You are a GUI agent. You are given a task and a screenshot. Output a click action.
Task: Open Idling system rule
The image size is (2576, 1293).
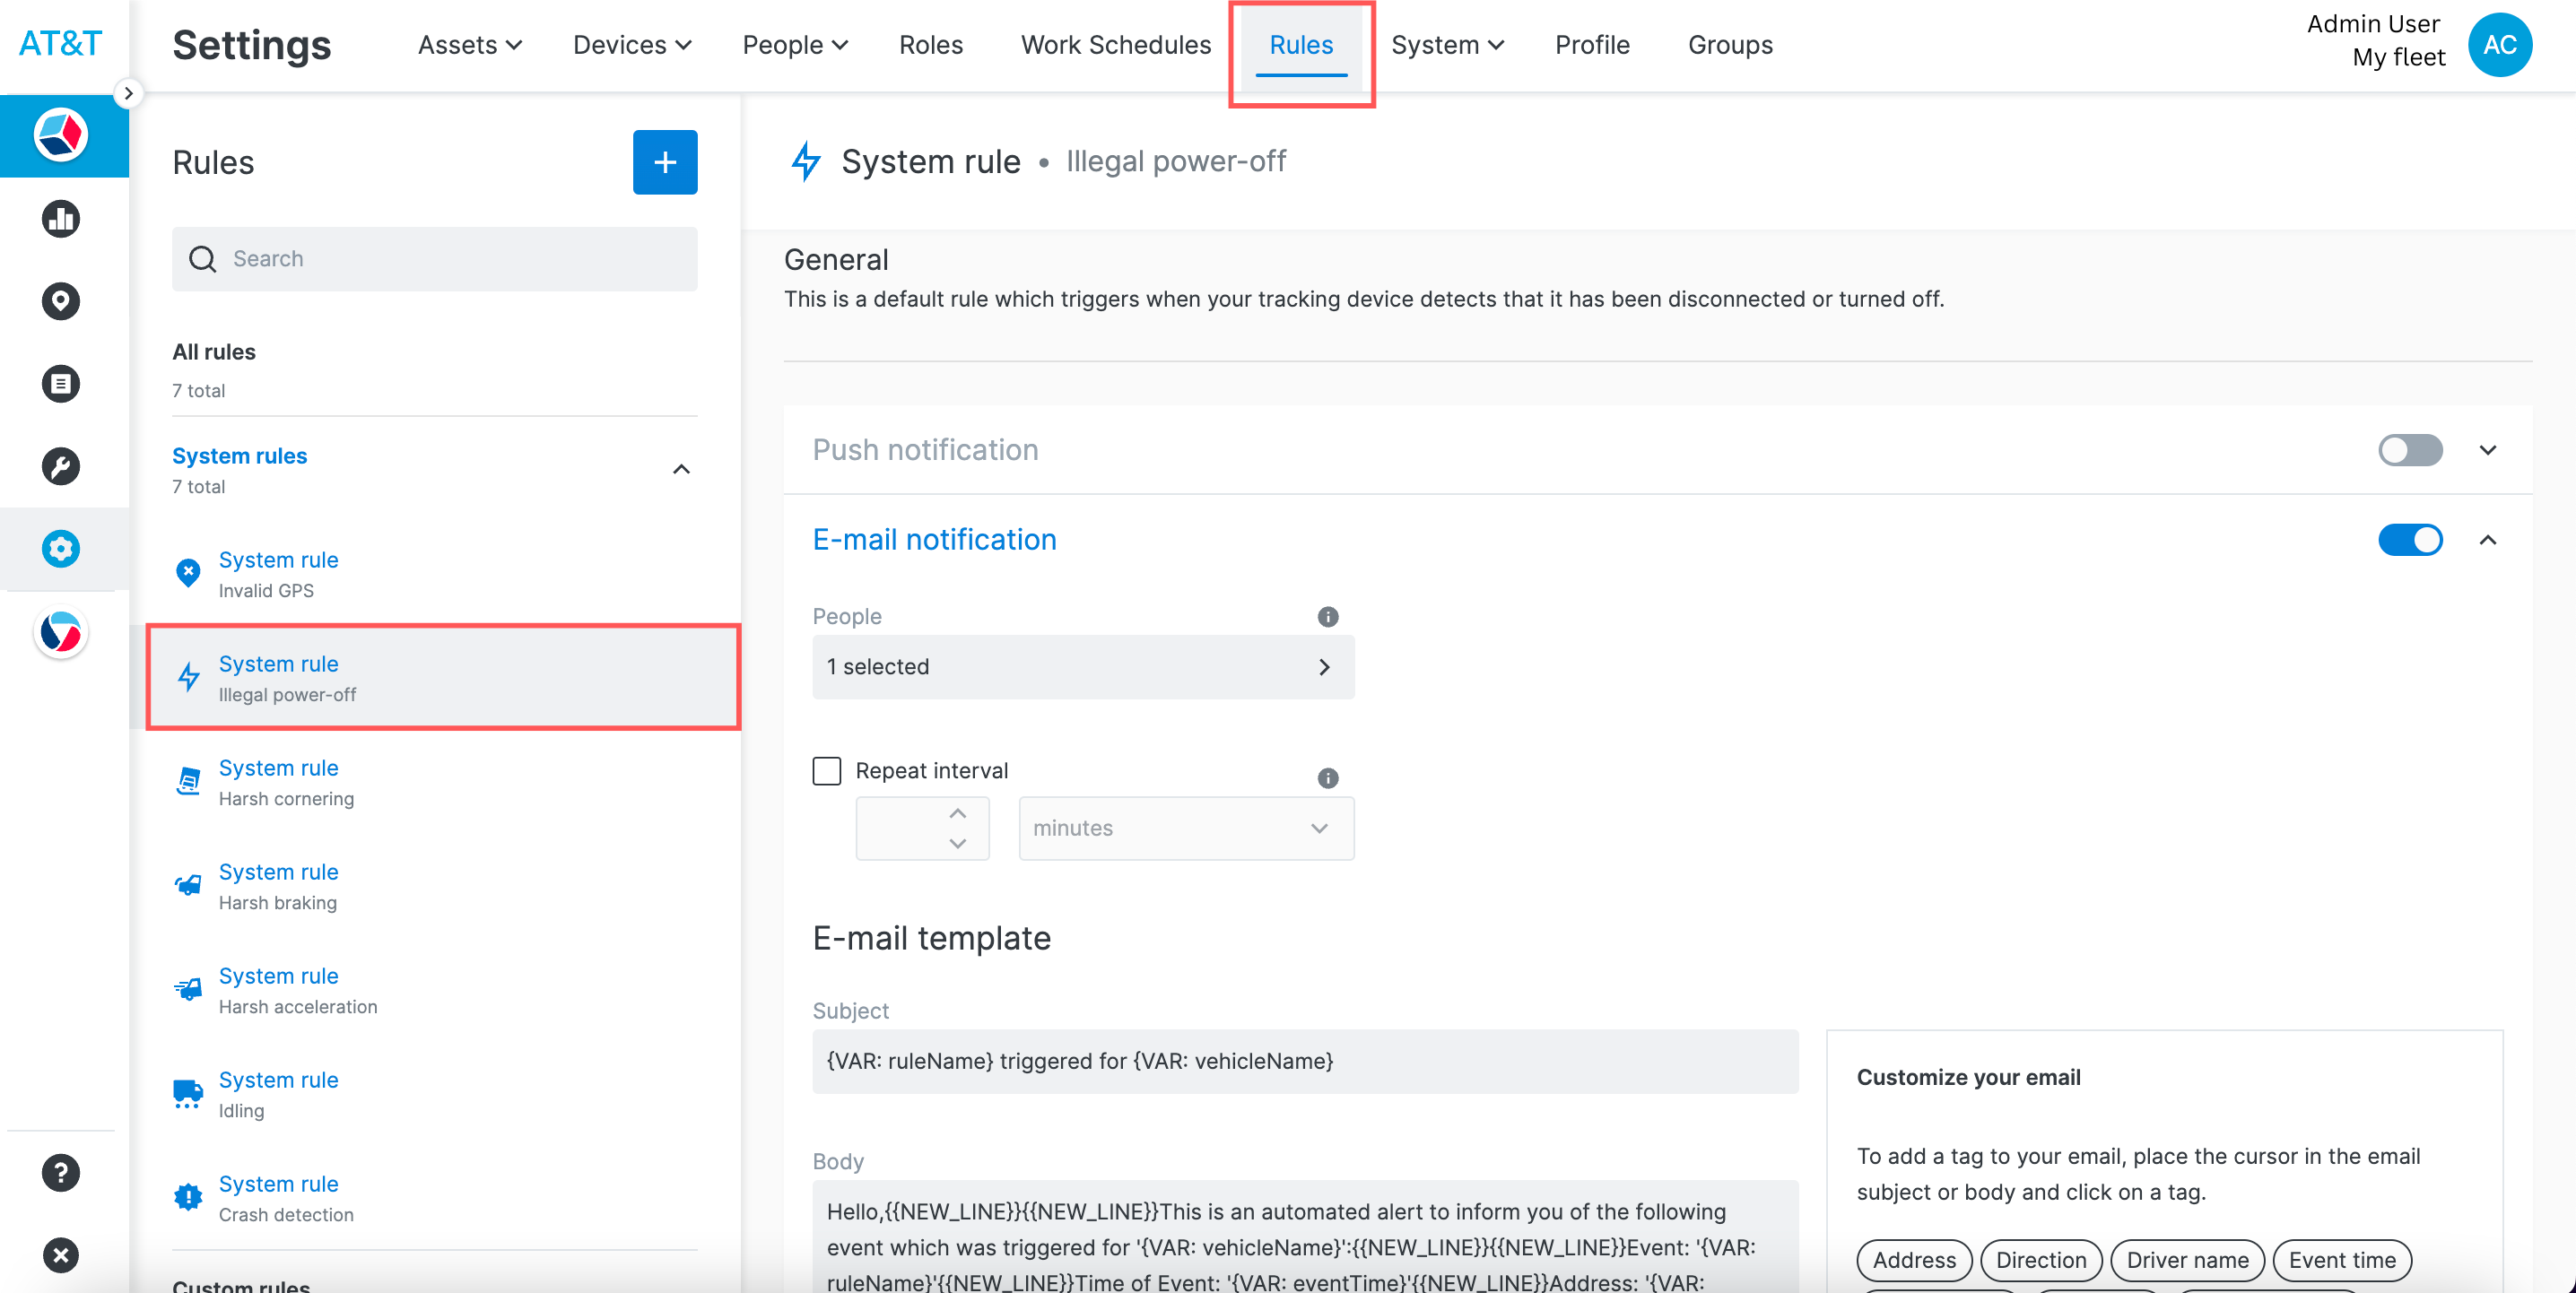click(435, 1094)
